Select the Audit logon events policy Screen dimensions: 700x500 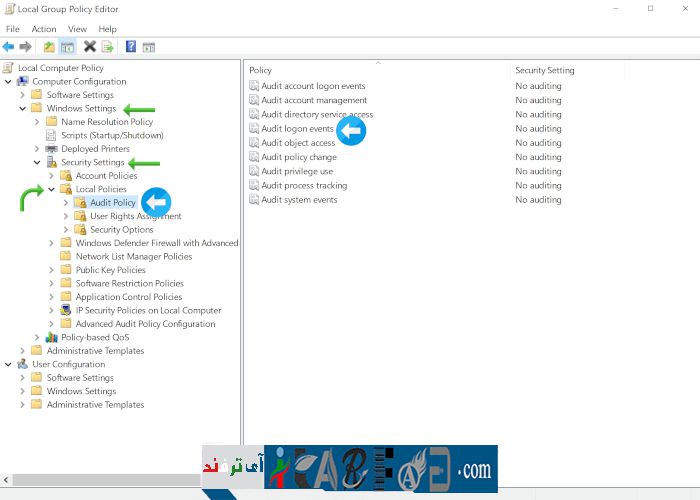pos(297,129)
